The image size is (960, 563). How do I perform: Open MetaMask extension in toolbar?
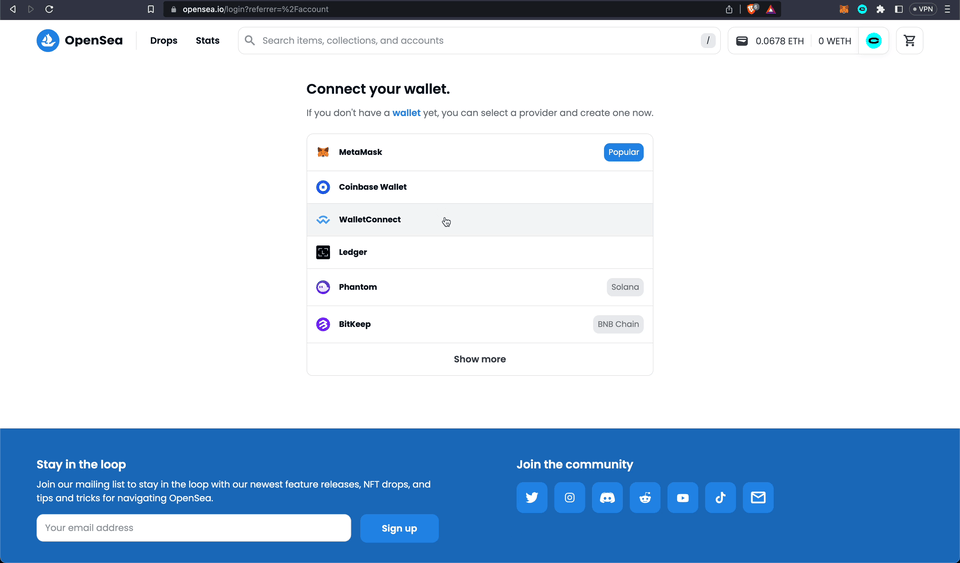pyautogui.click(x=844, y=9)
